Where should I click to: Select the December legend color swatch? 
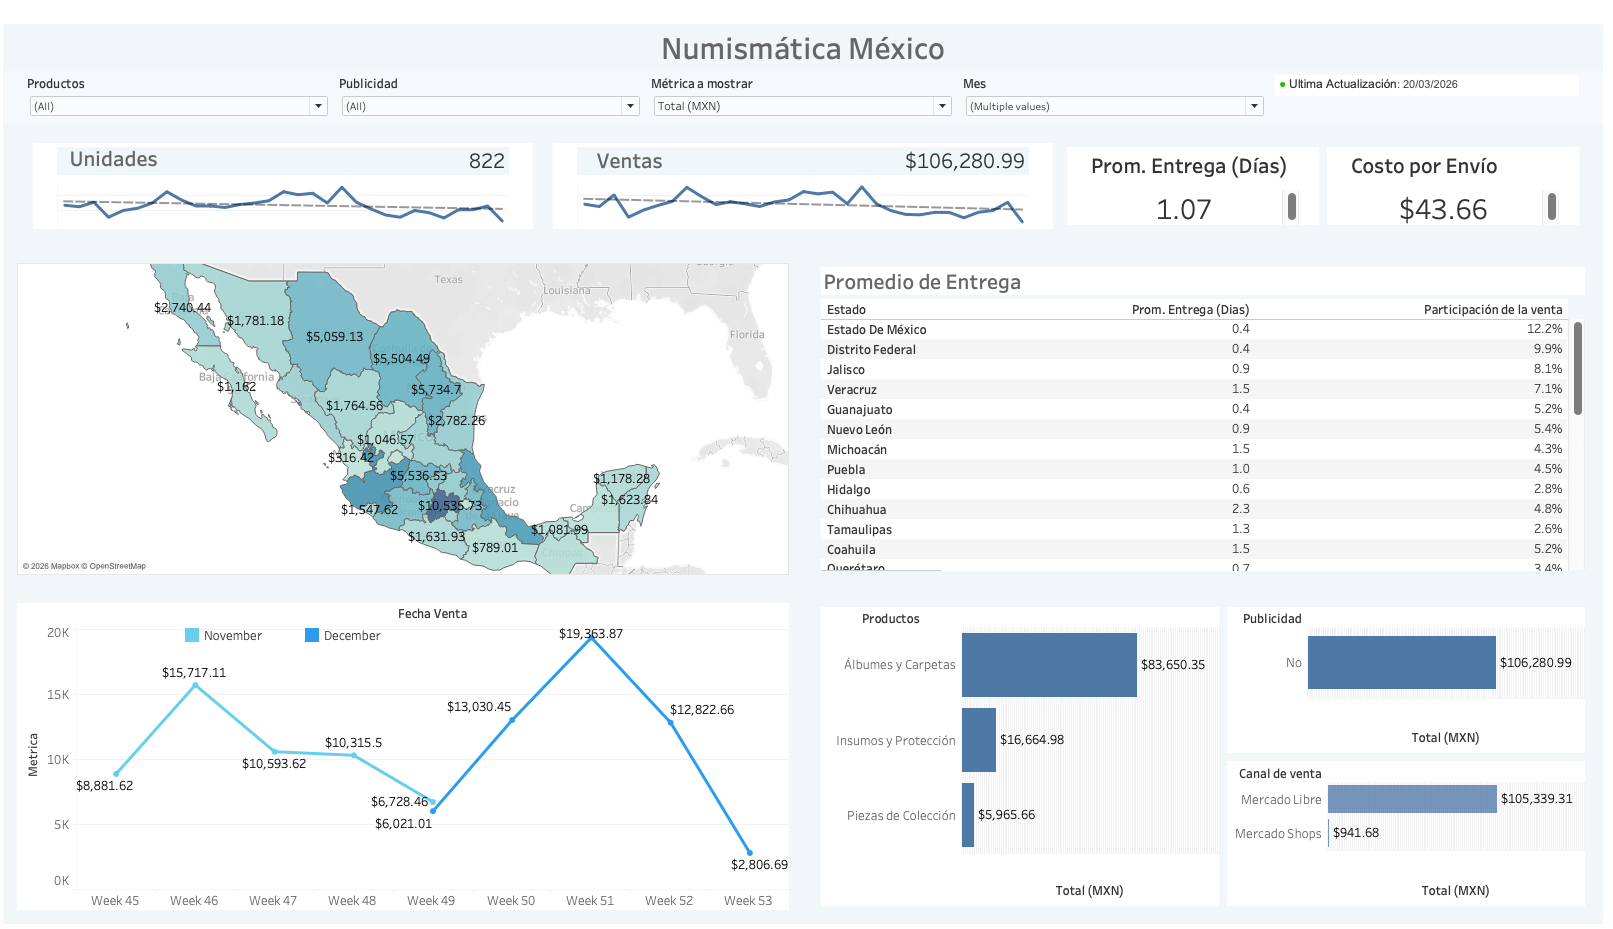(x=311, y=635)
